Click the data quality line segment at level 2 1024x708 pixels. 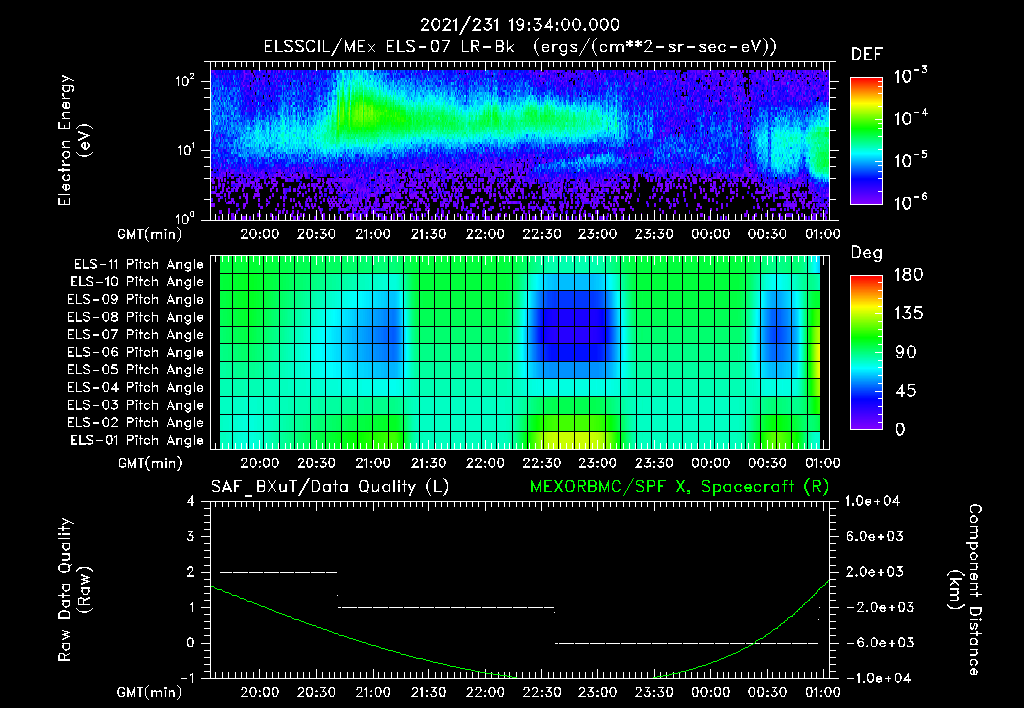(x=279, y=572)
